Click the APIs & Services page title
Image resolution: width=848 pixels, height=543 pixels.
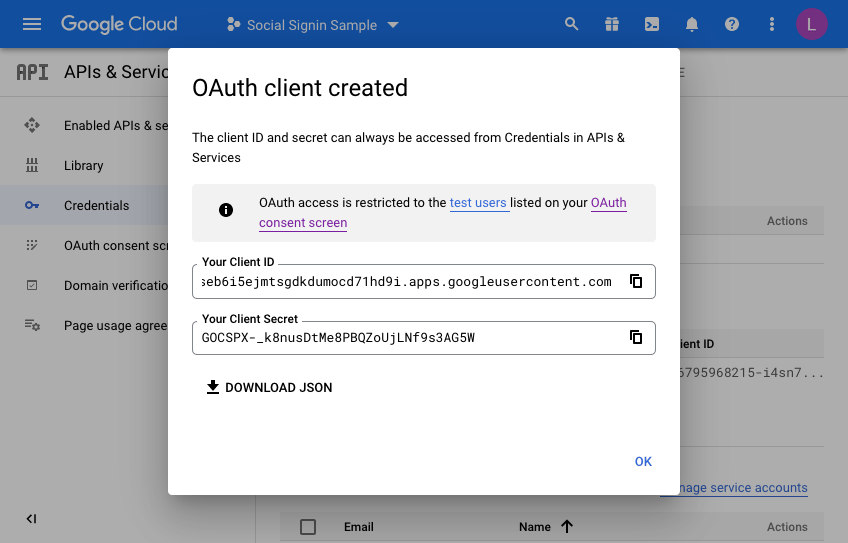coord(116,72)
